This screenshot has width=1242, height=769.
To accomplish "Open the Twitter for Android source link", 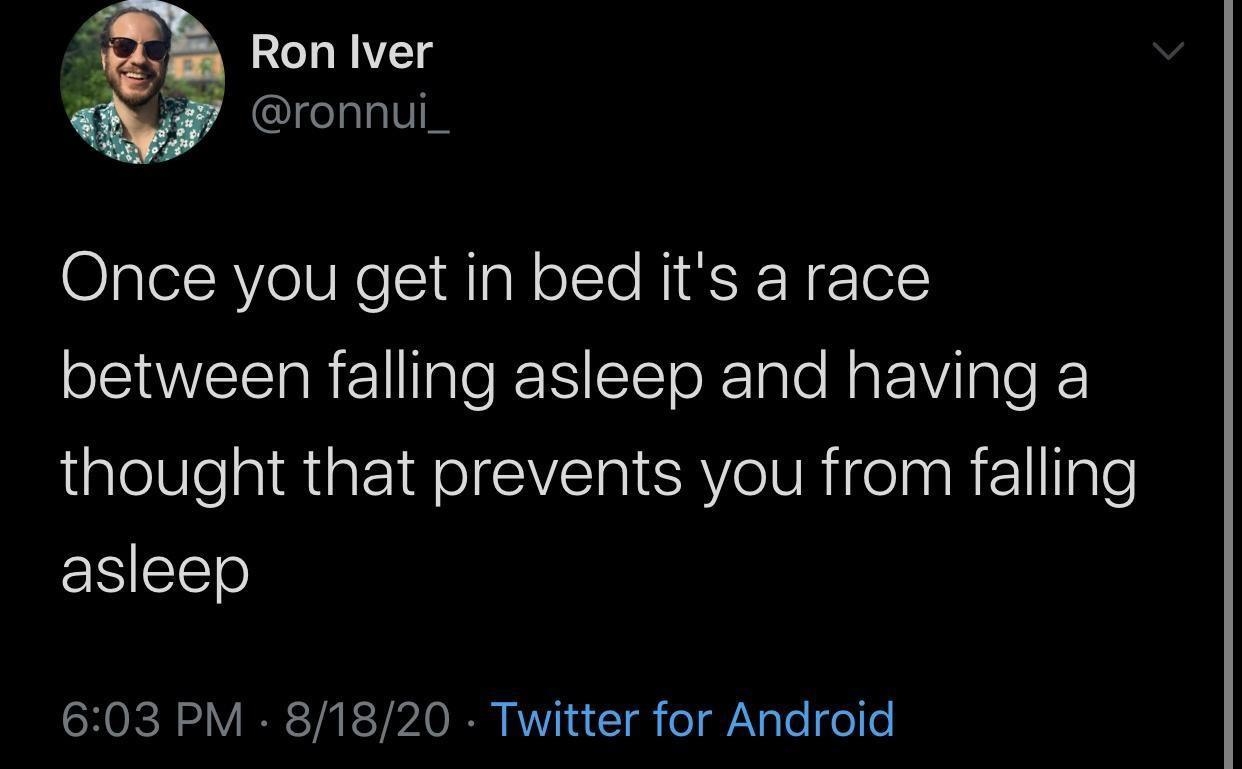I will click(x=692, y=719).
